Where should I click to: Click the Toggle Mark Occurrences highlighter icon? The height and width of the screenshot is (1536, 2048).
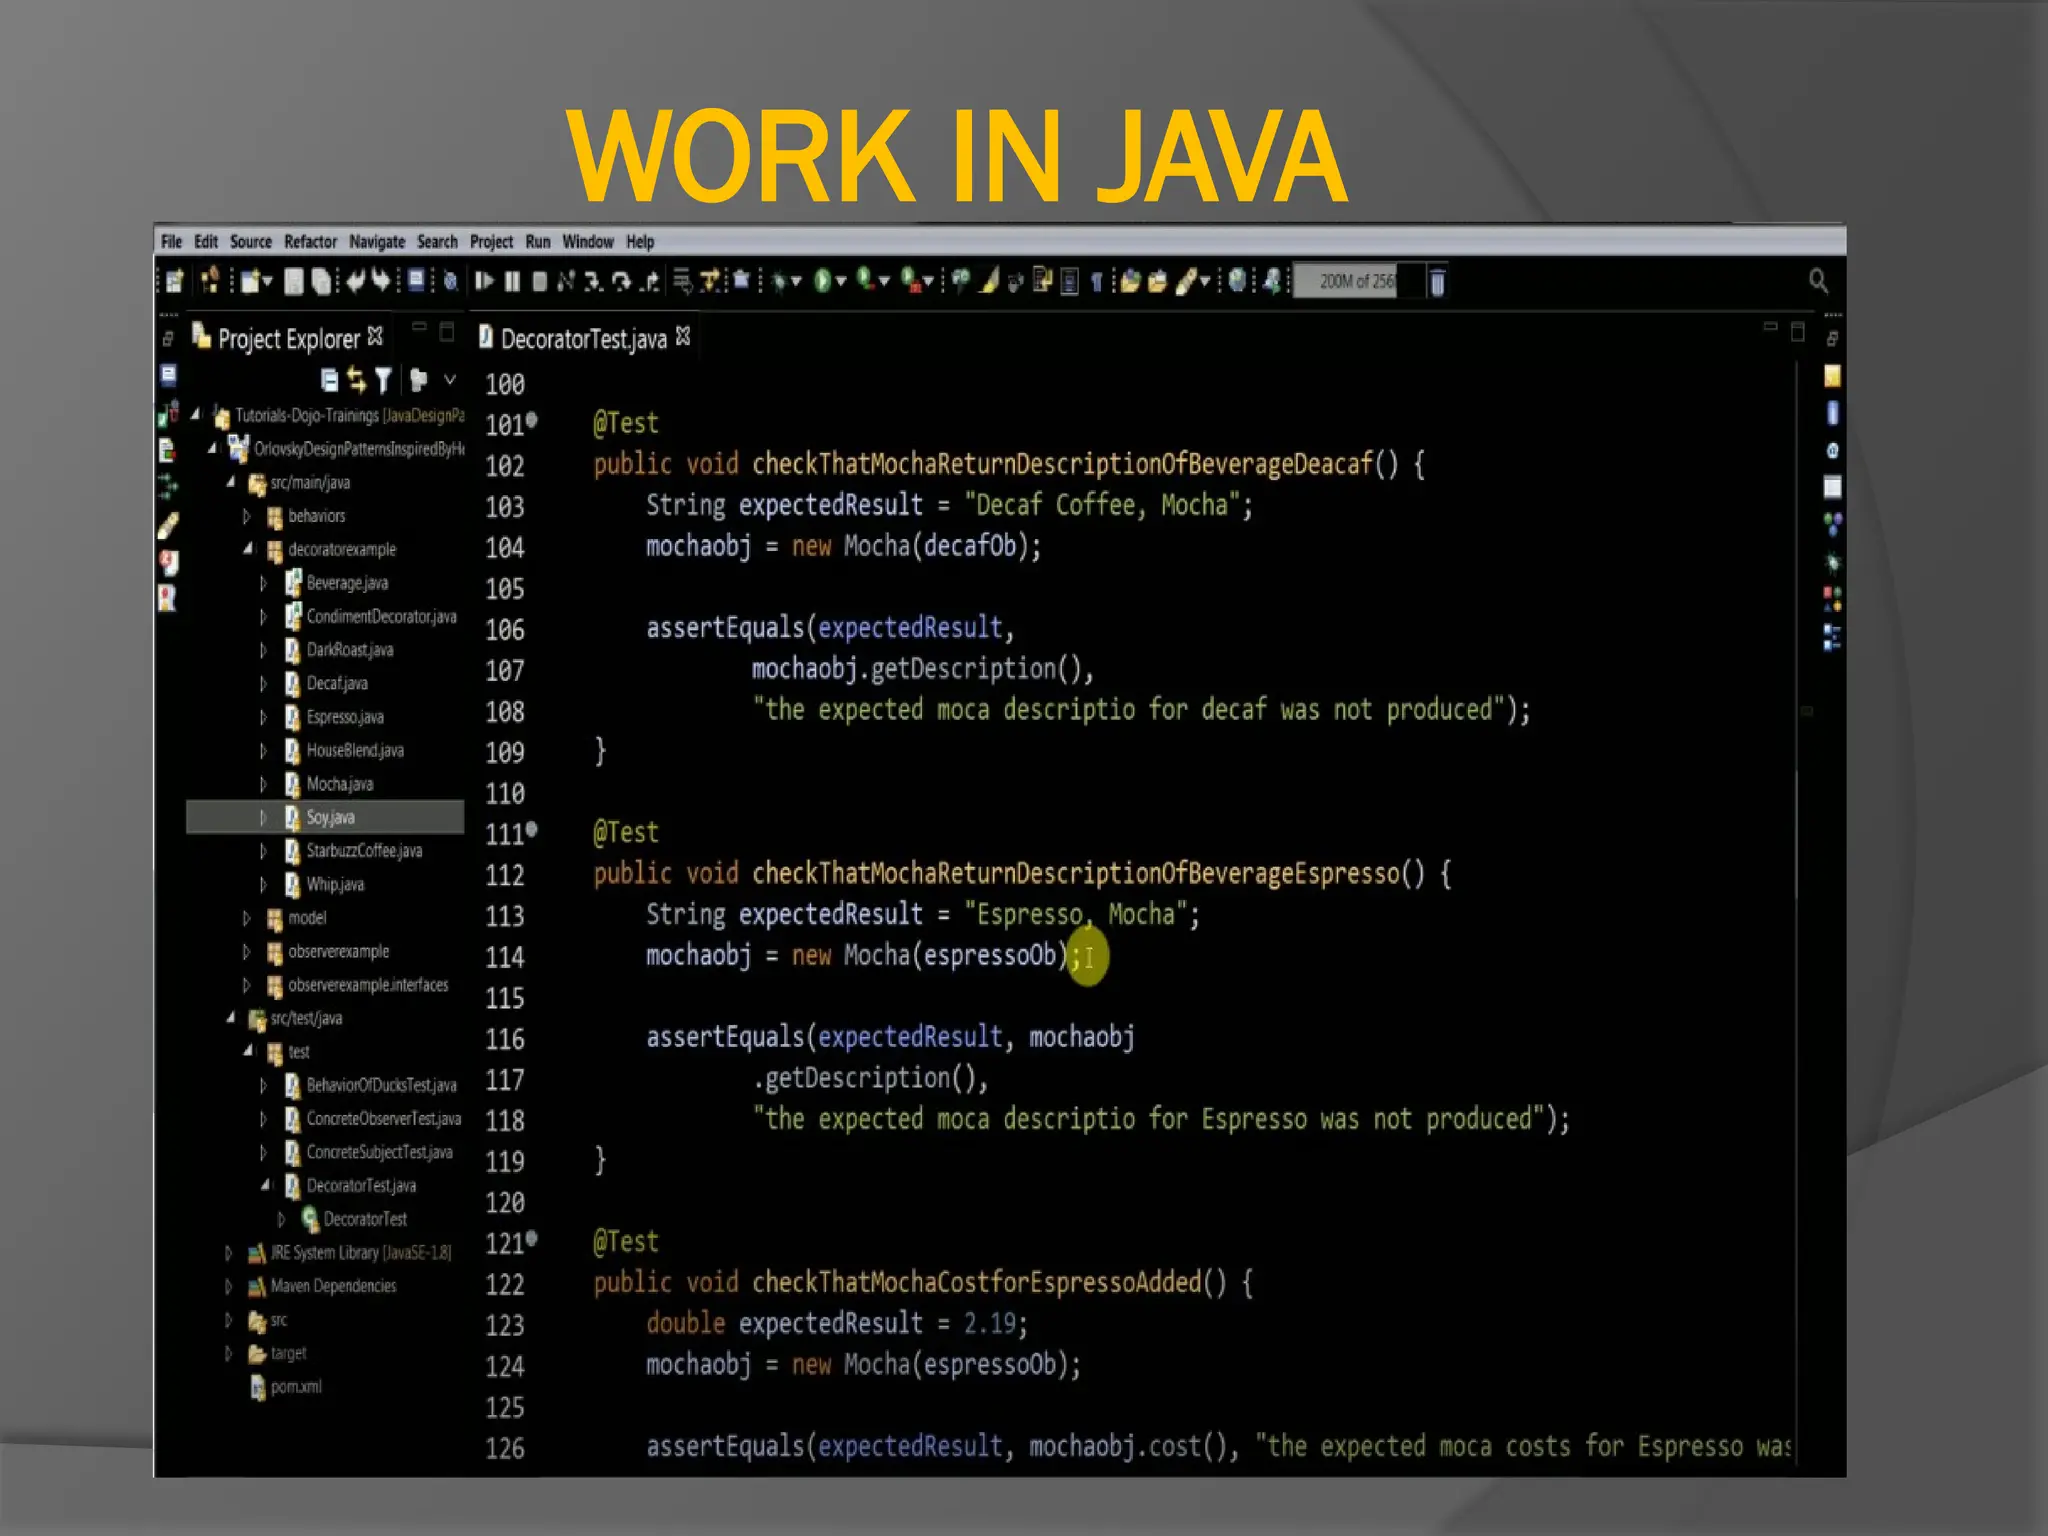(x=988, y=281)
